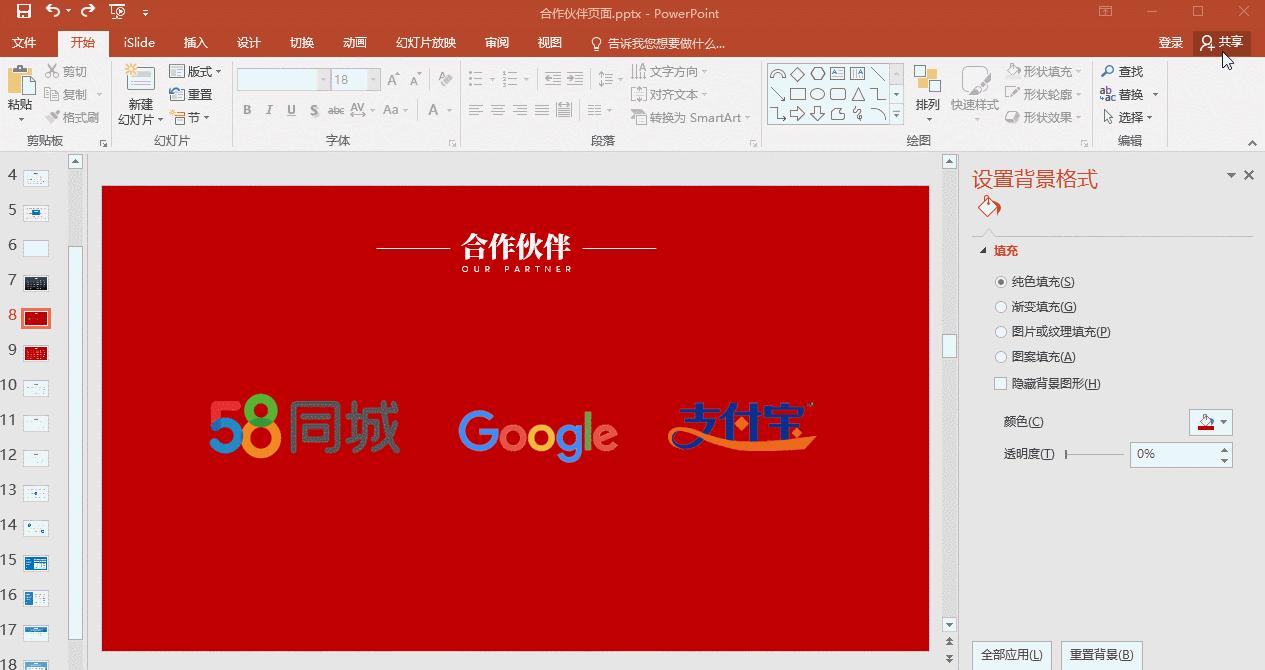Screen dimensions: 1265x670
Task: Open the font size 18 dropdown arrow
Action: (x=373, y=79)
